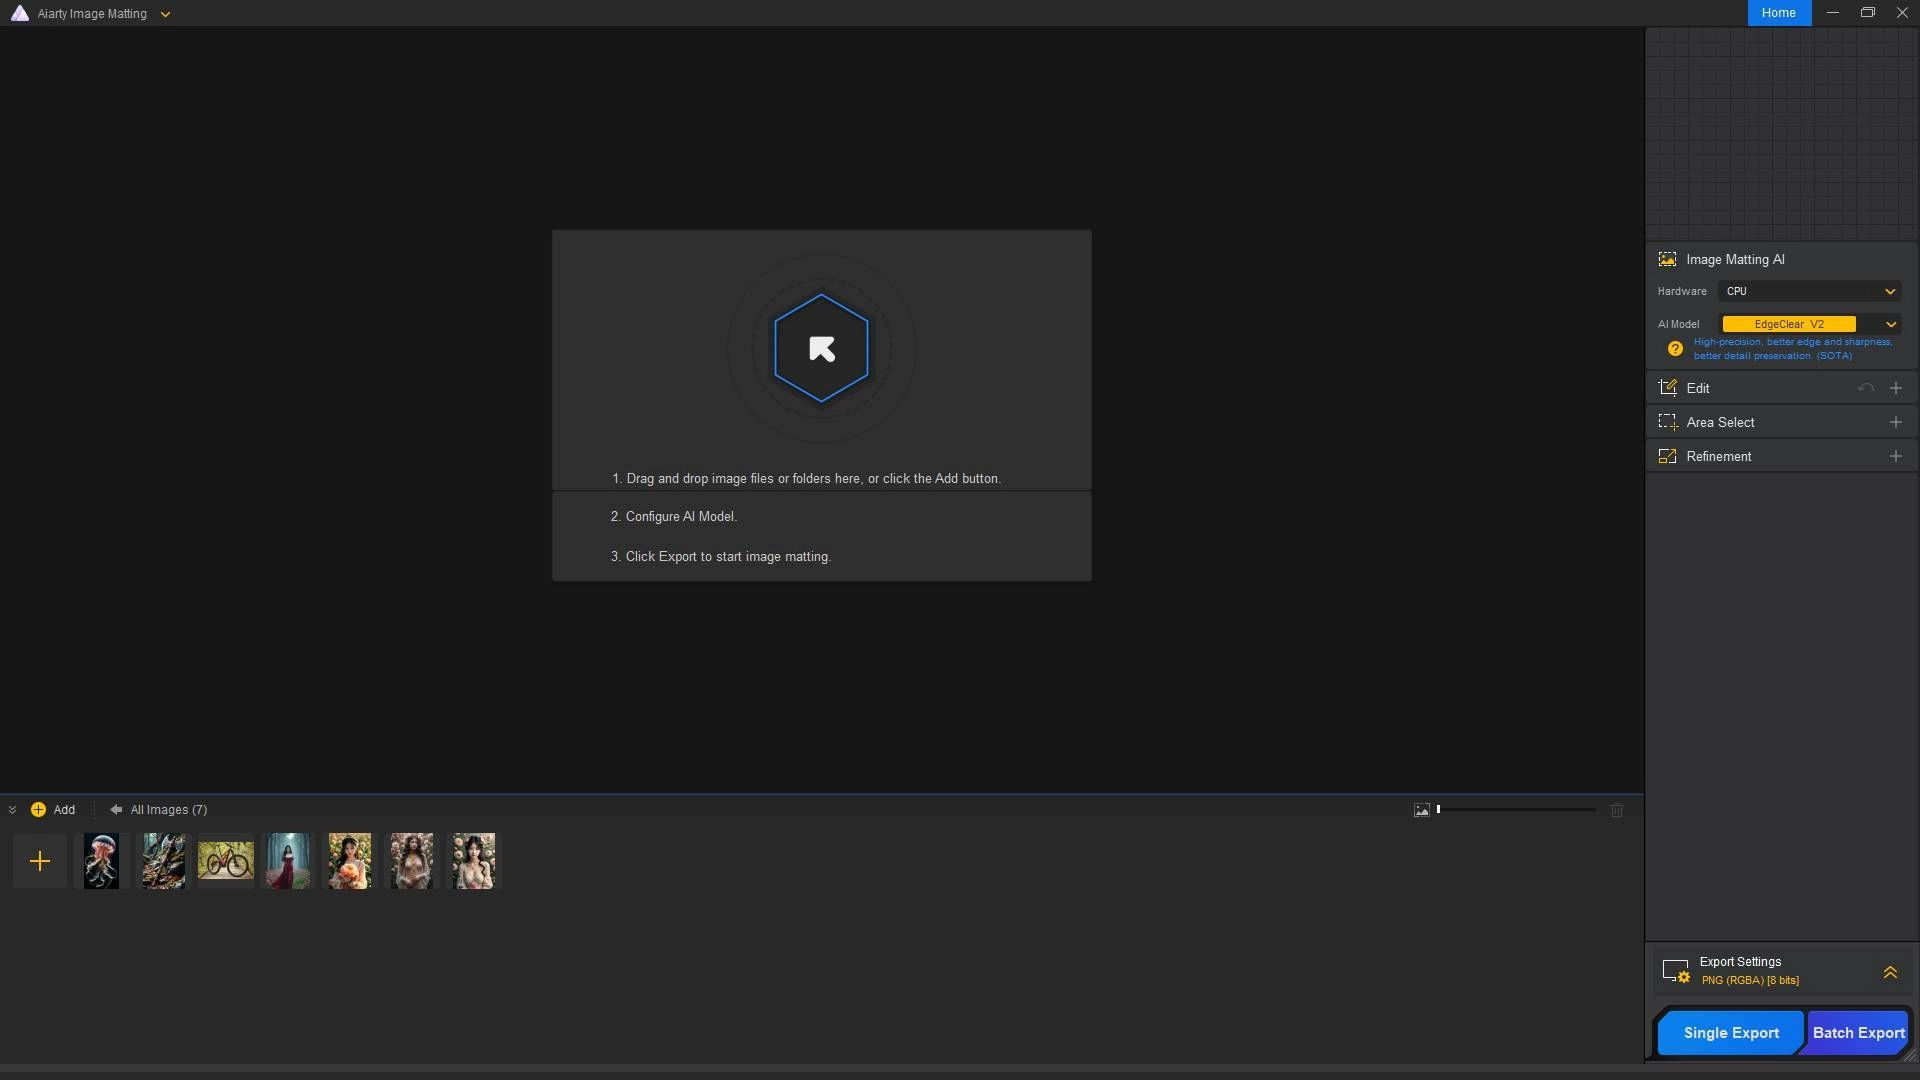Click the Refinement section label
The height and width of the screenshot is (1080, 1920).
(x=1718, y=457)
